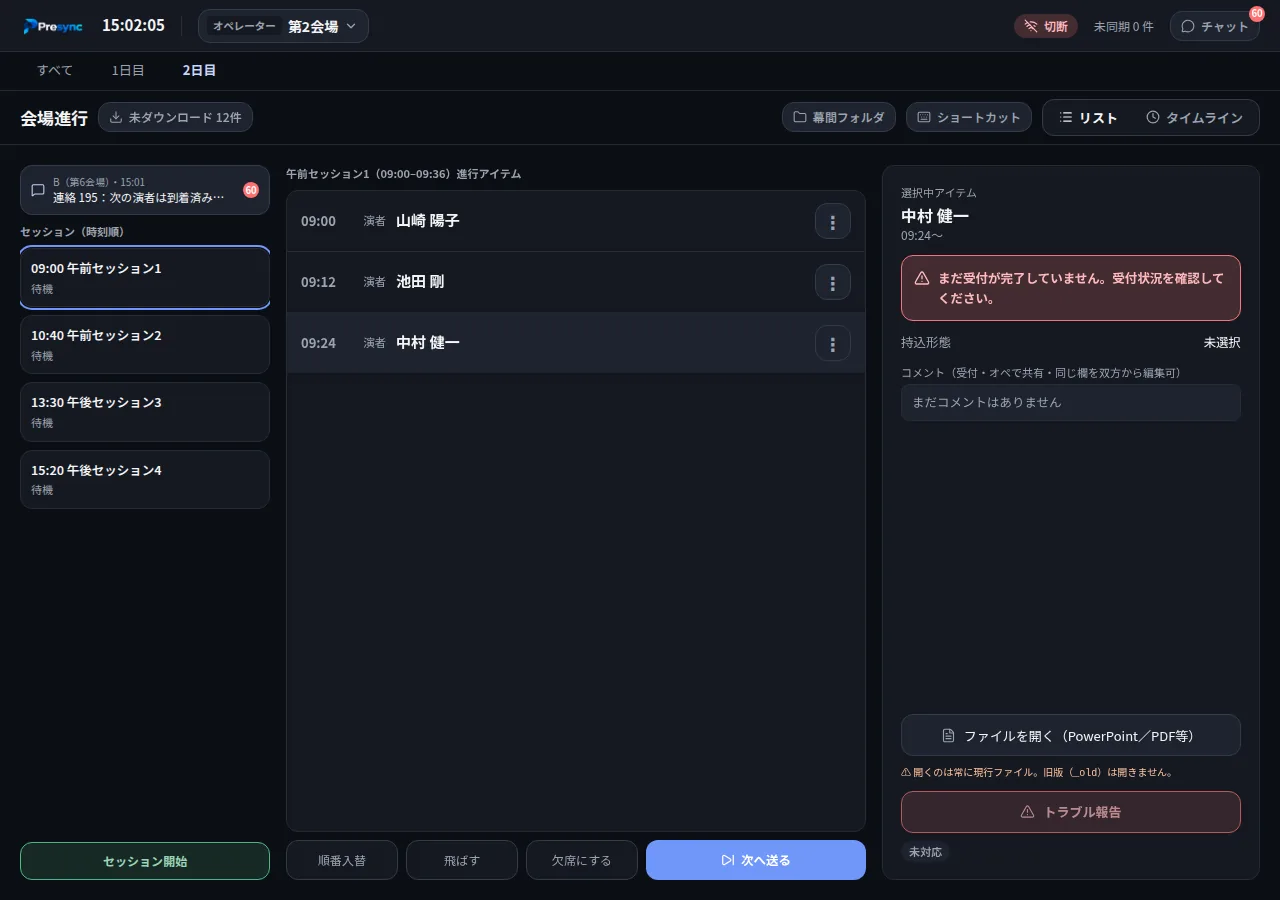Image resolution: width=1280 pixels, height=900 pixels.
Task: Click the Presync logo
Action: [53, 26]
